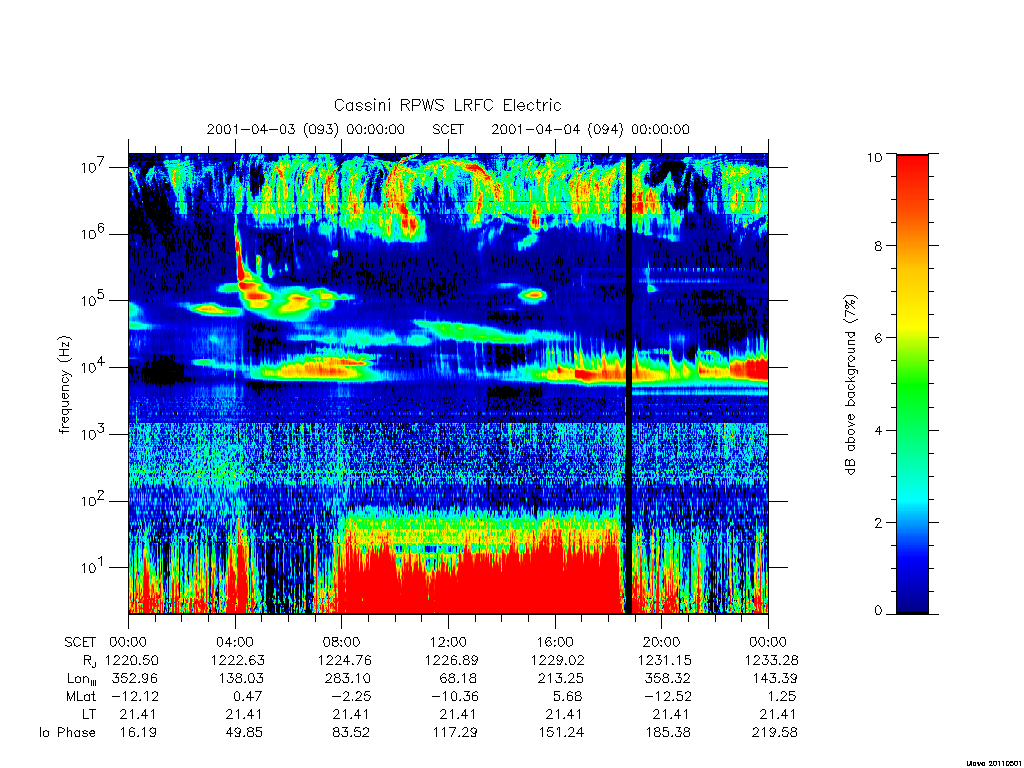This screenshot has width=1024, height=768.
Task: Click the 'SCET' row label below the plot
Action: (x=80, y=642)
